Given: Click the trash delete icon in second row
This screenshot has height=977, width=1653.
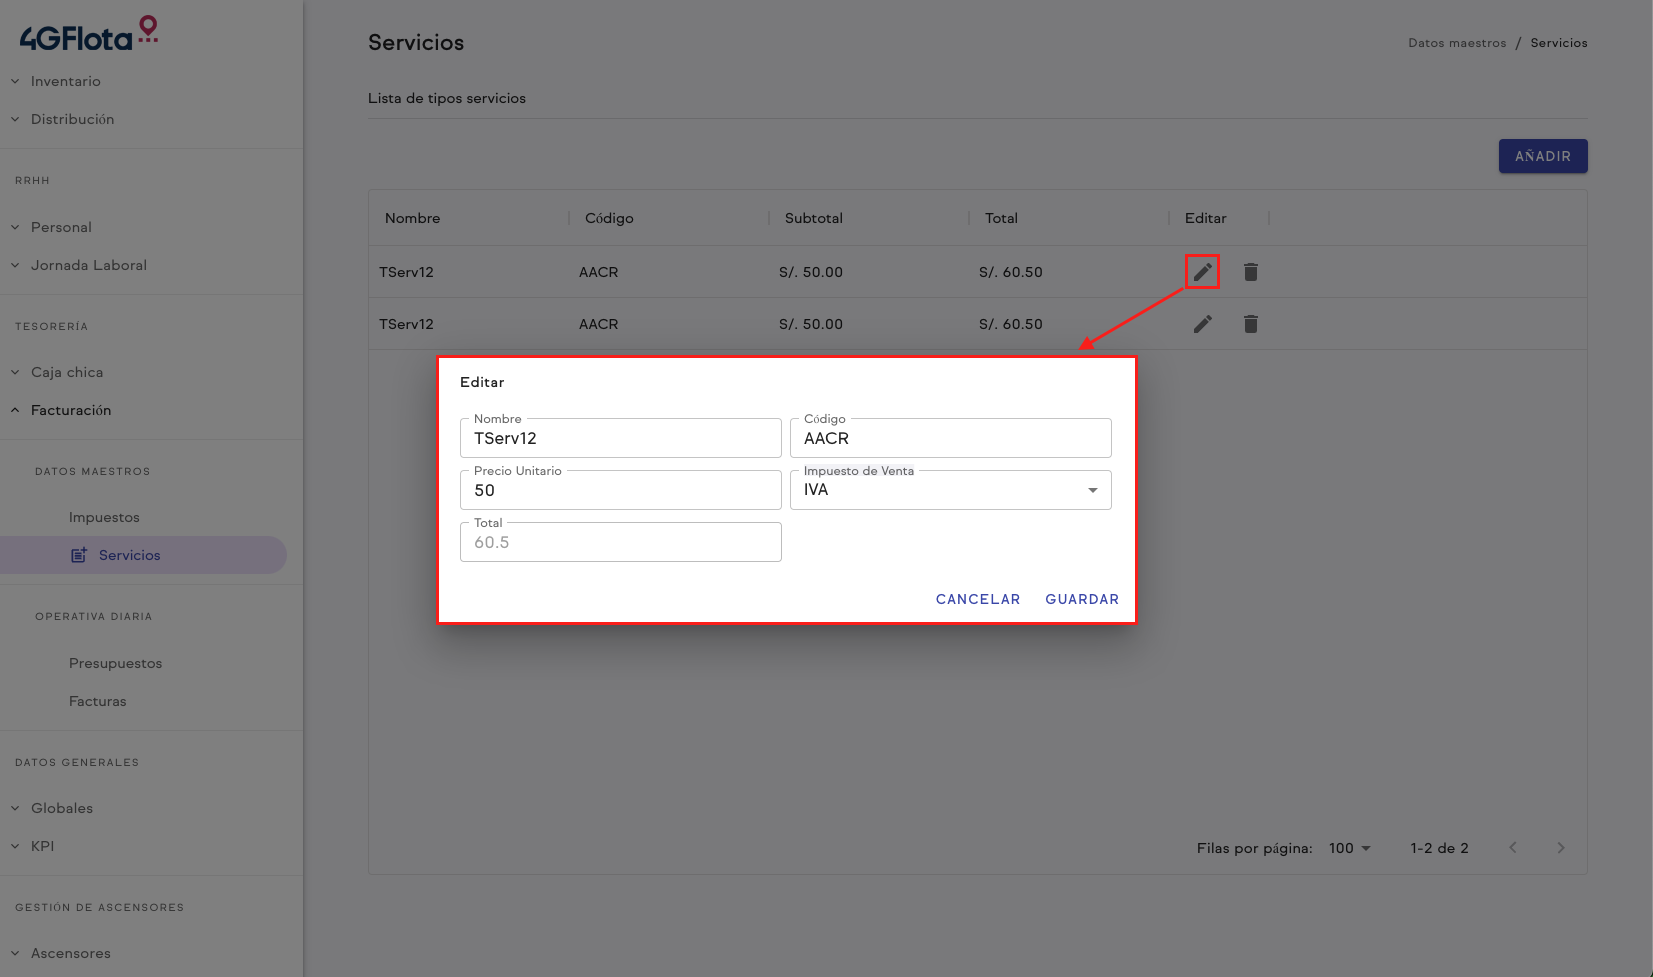Looking at the screenshot, I should click(x=1250, y=324).
